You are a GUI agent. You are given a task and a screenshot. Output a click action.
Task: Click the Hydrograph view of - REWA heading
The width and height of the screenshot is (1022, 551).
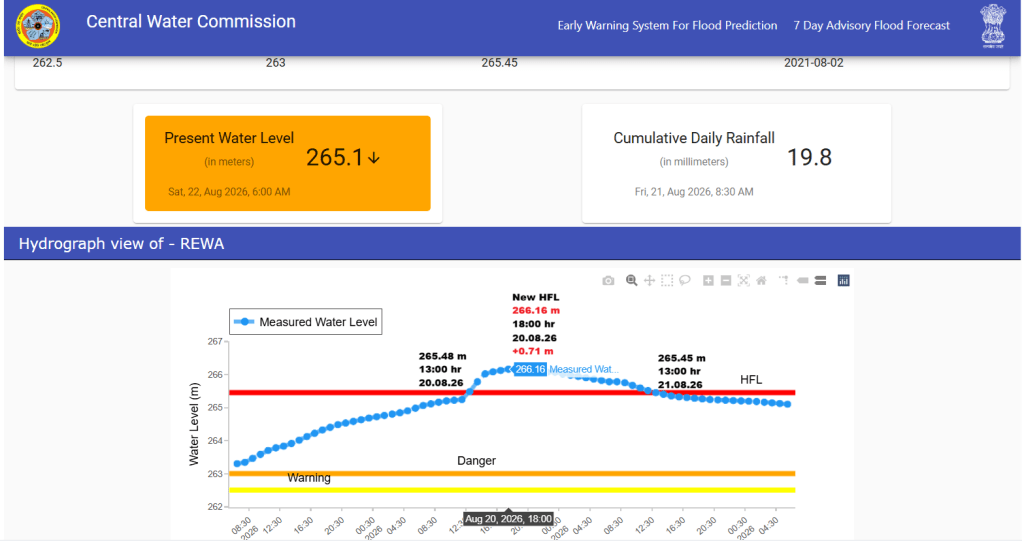(x=121, y=244)
